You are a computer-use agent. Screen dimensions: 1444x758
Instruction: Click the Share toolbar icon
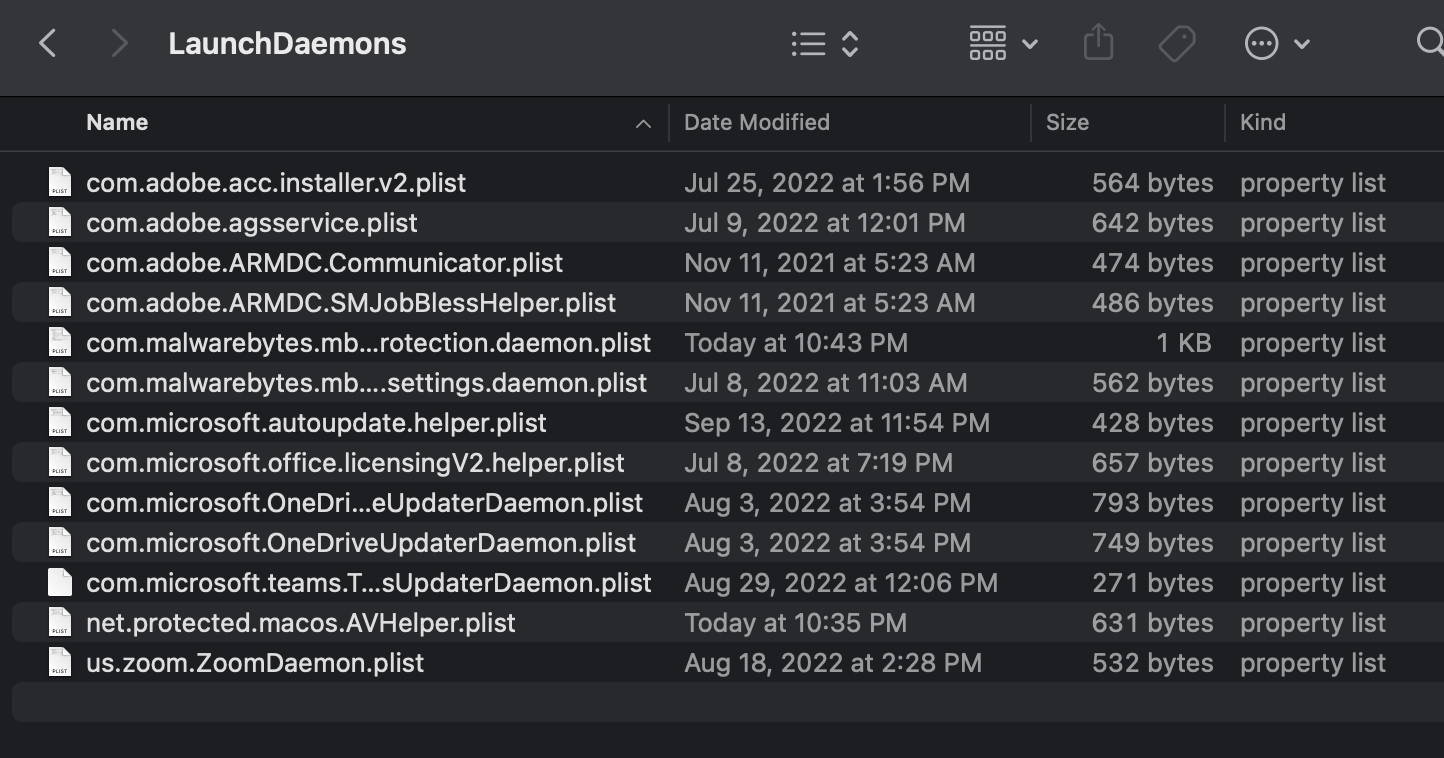click(1098, 43)
